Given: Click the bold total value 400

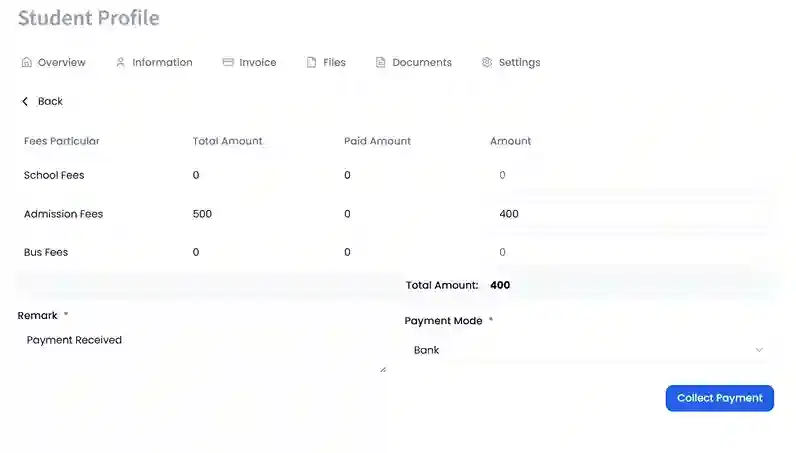Looking at the screenshot, I should coord(500,285).
